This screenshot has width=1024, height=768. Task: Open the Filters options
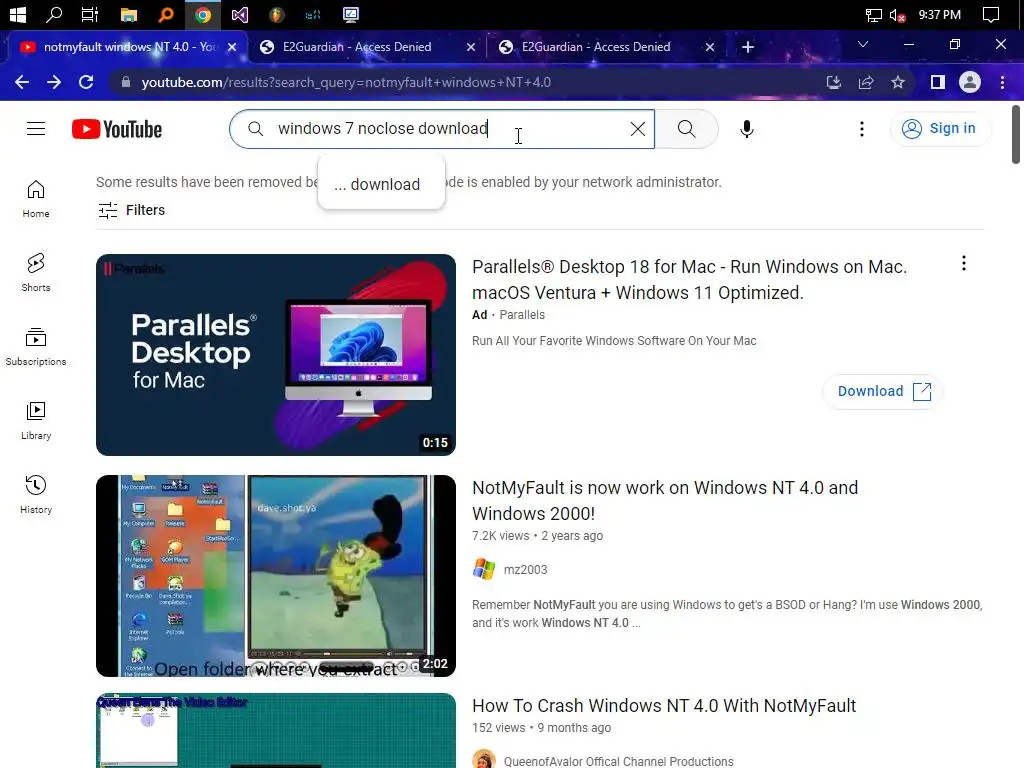tap(131, 210)
